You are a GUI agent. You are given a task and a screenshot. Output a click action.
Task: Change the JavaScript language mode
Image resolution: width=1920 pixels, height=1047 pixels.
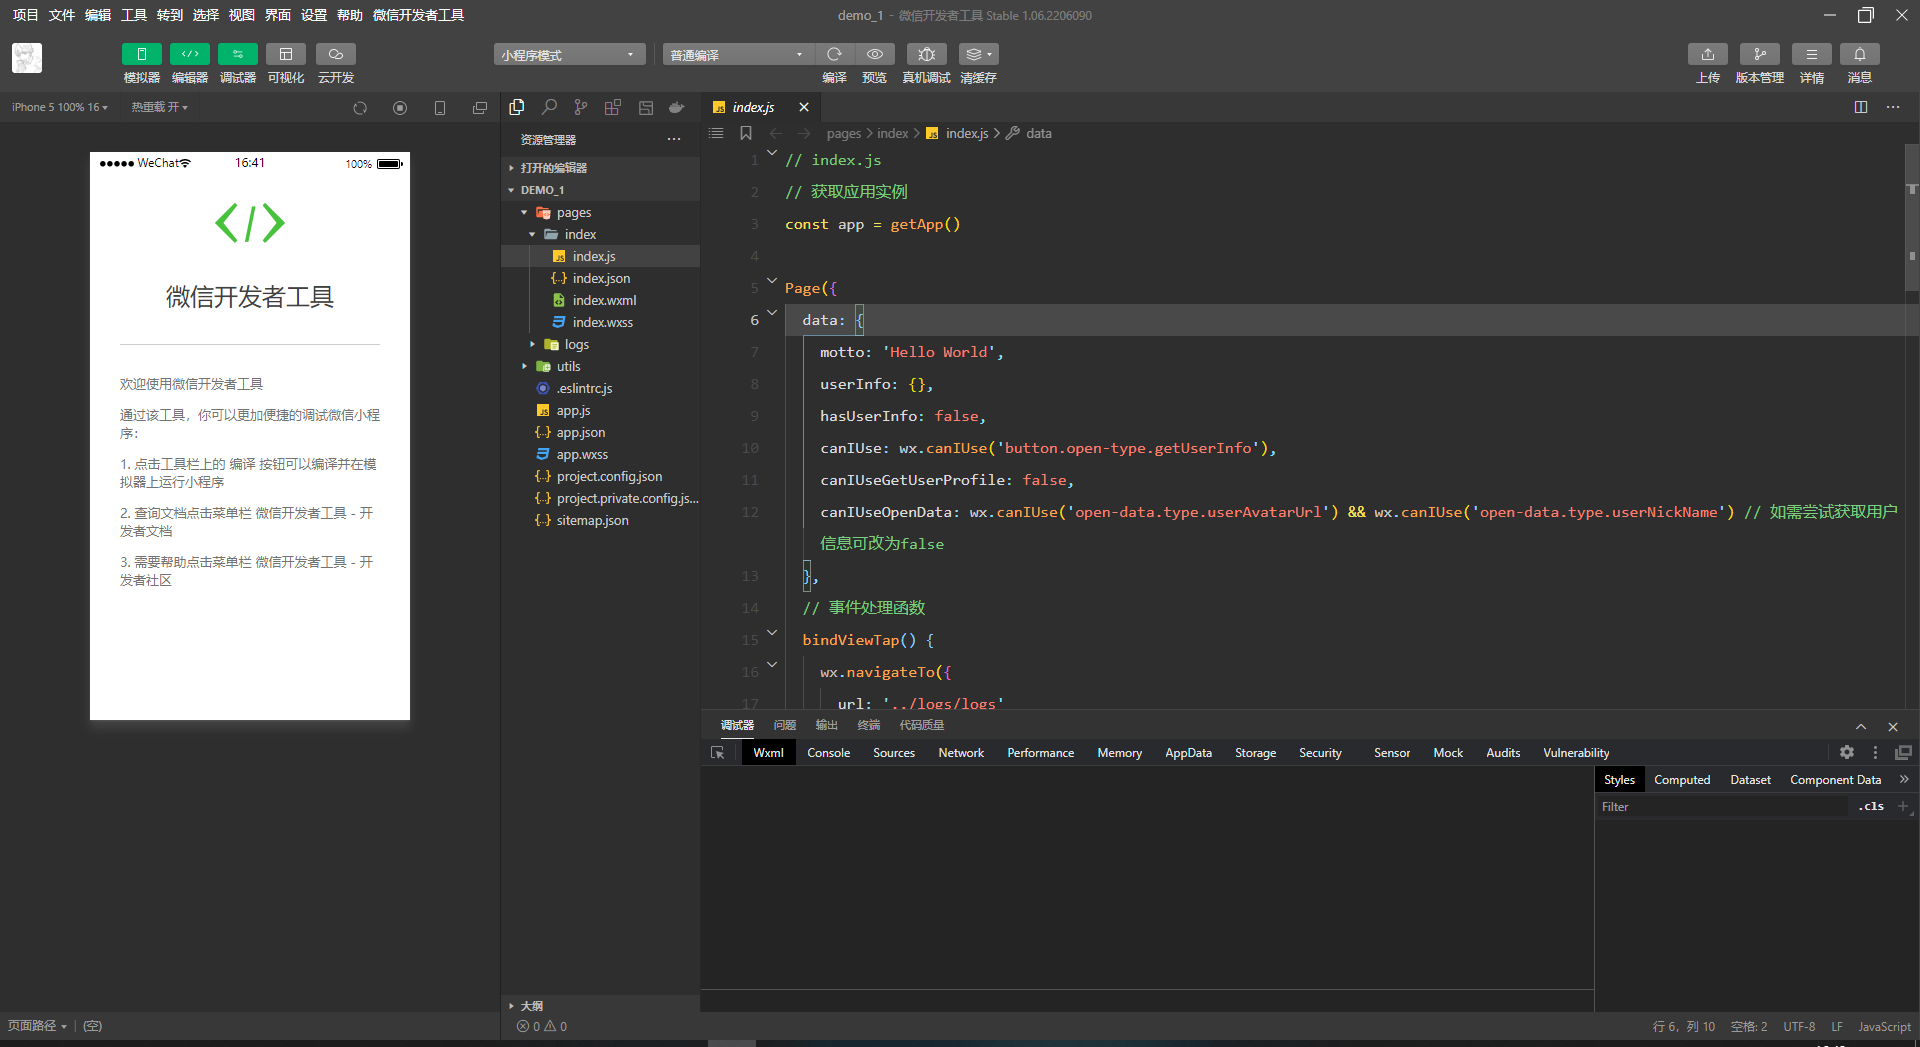(1884, 1027)
